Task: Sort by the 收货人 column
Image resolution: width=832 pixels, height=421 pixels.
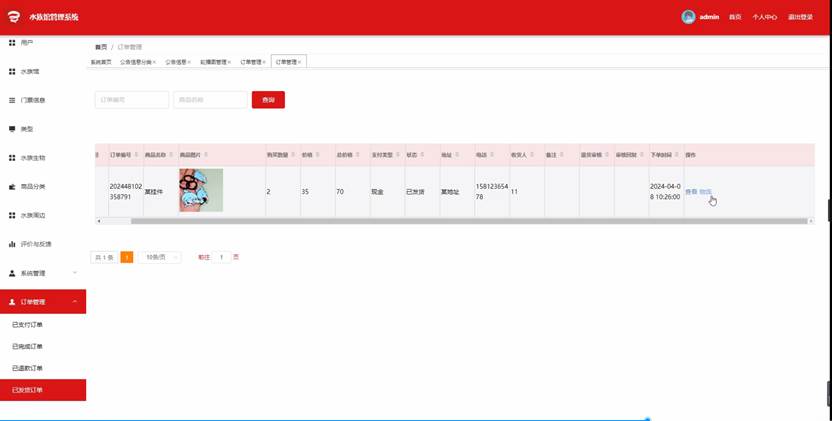Action: pyautogui.click(x=532, y=155)
